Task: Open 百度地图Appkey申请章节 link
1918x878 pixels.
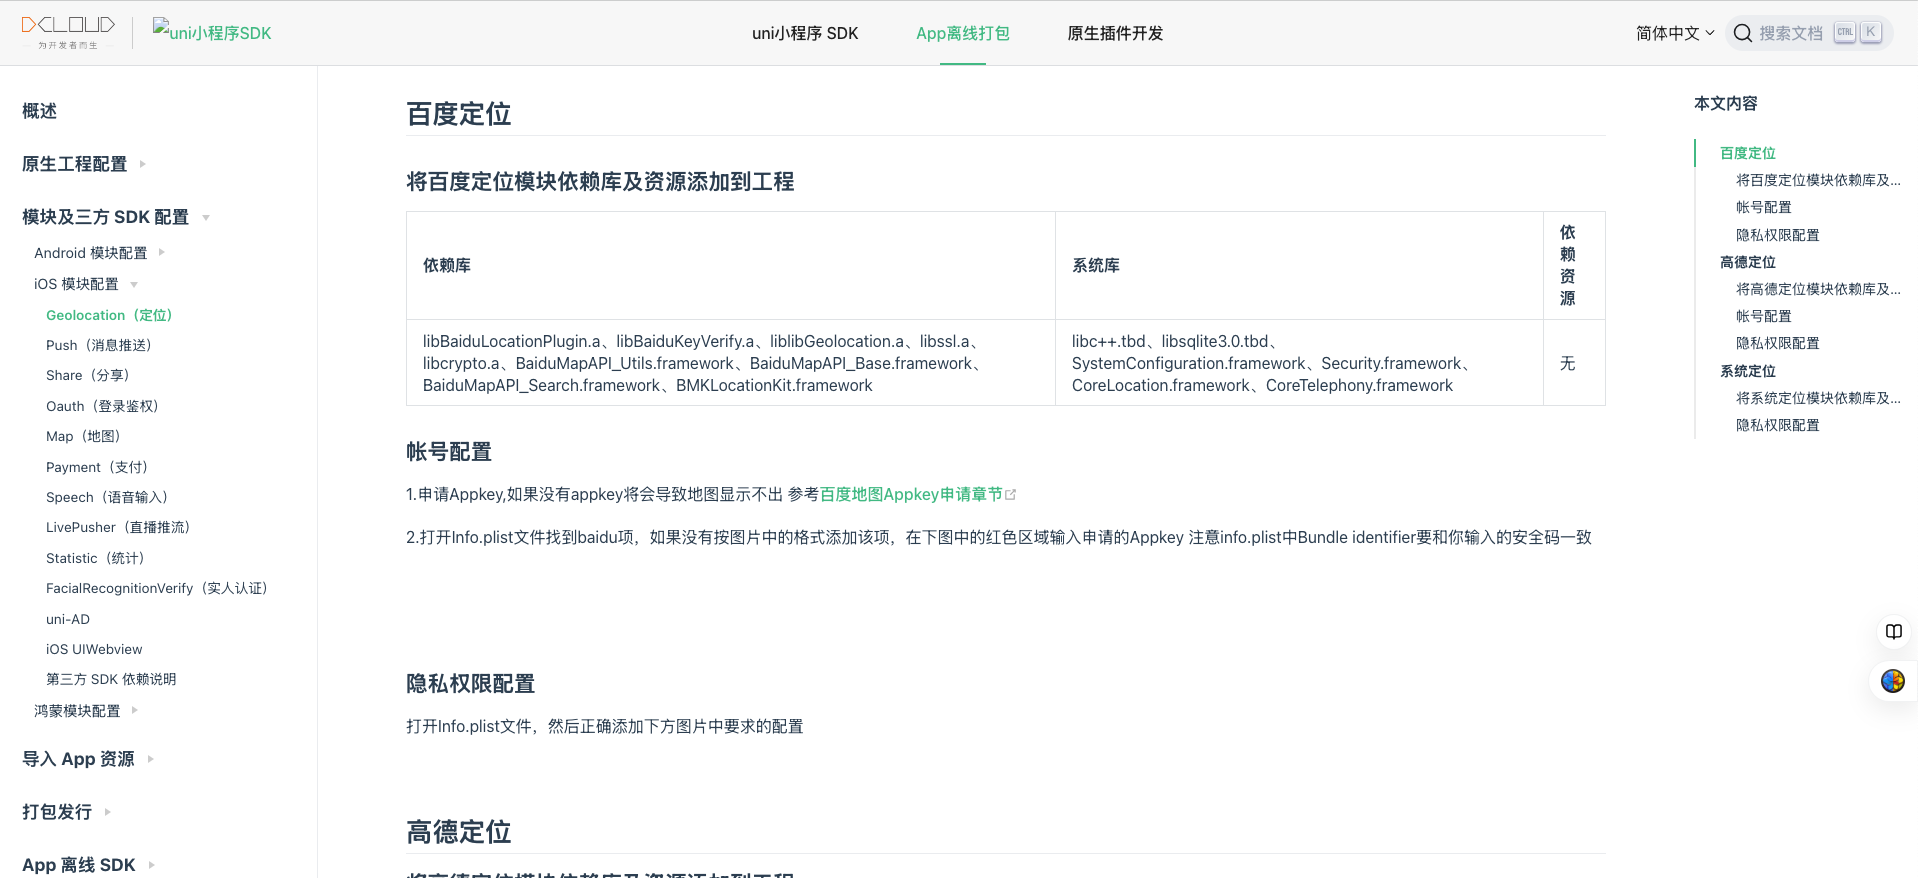Action: click(x=910, y=494)
